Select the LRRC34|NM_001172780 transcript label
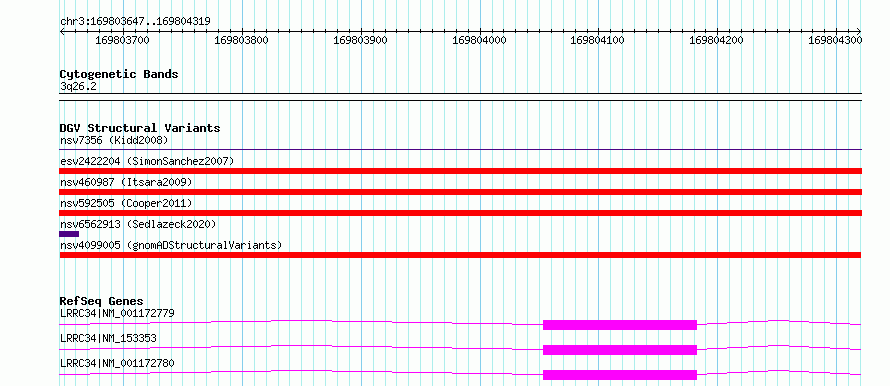 click(117, 363)
